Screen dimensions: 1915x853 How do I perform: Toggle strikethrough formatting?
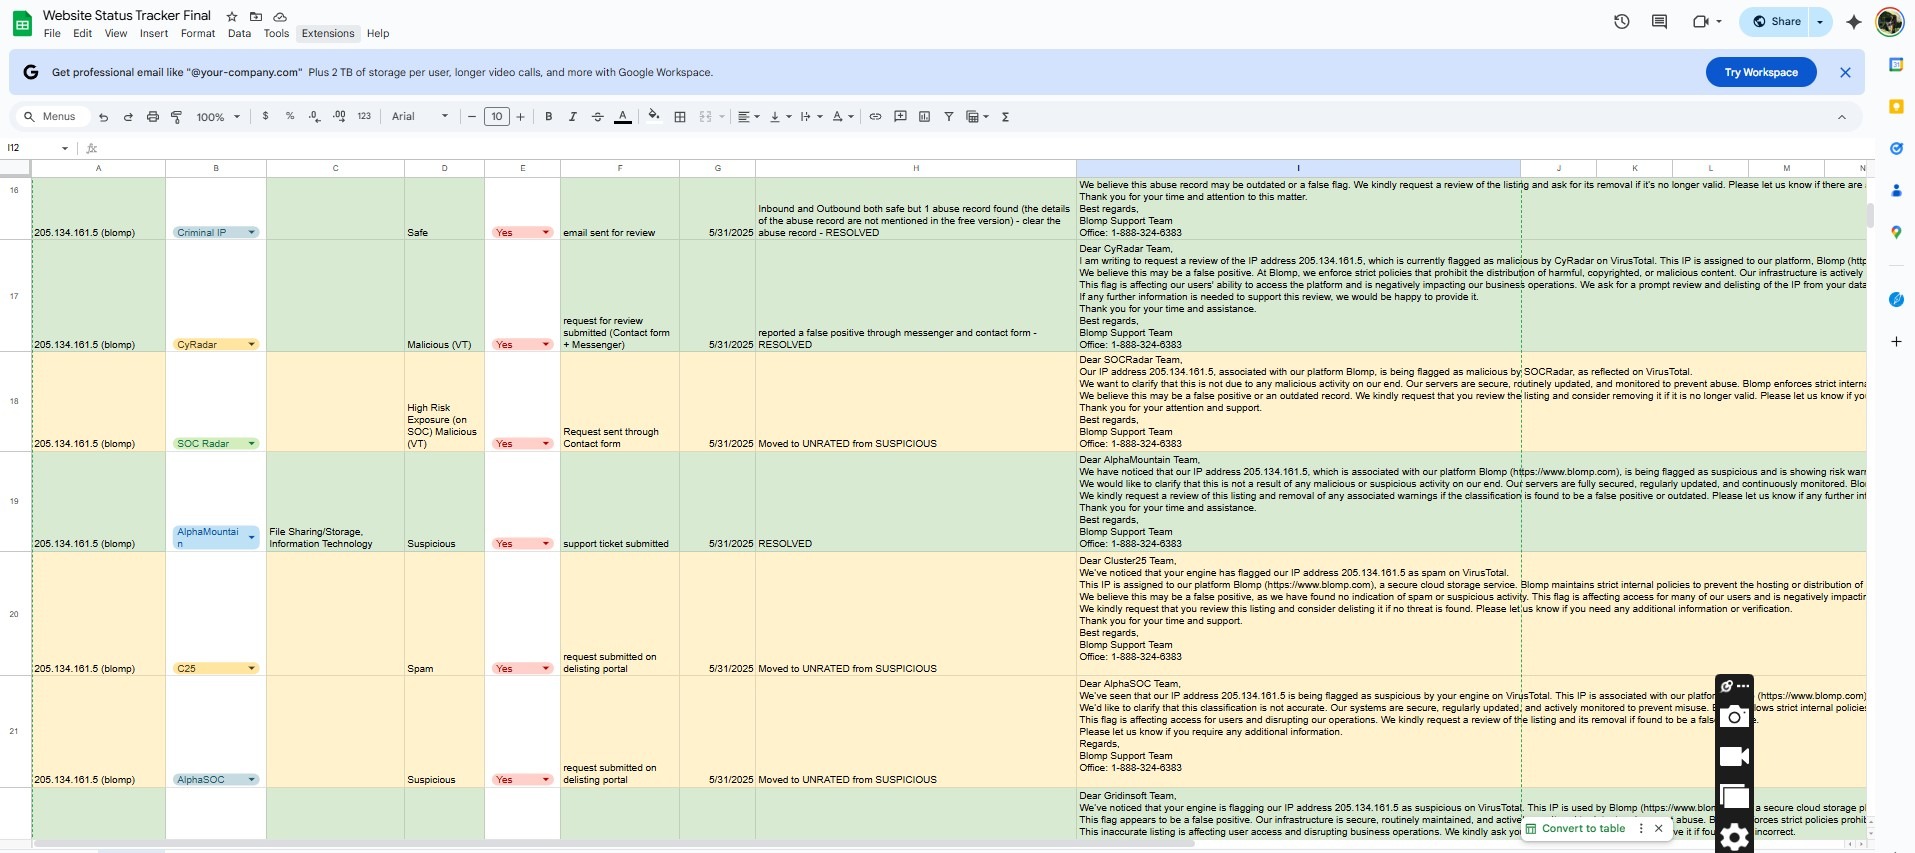pyautogui.click(x=598, y=117)
